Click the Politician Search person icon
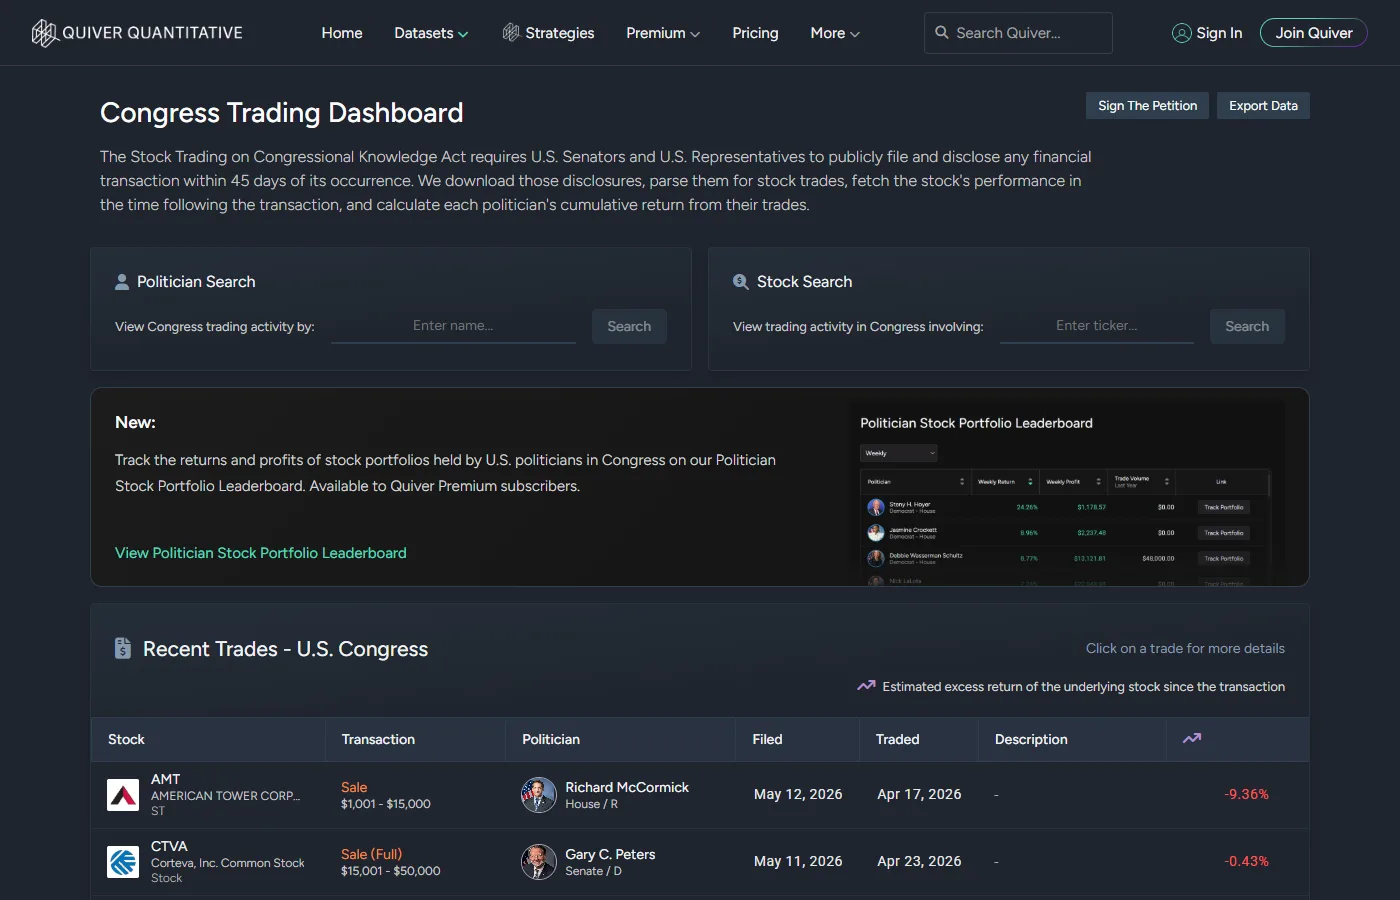Screen dimensions: 1400x900 pyautogui.click(x=122, y=282)
